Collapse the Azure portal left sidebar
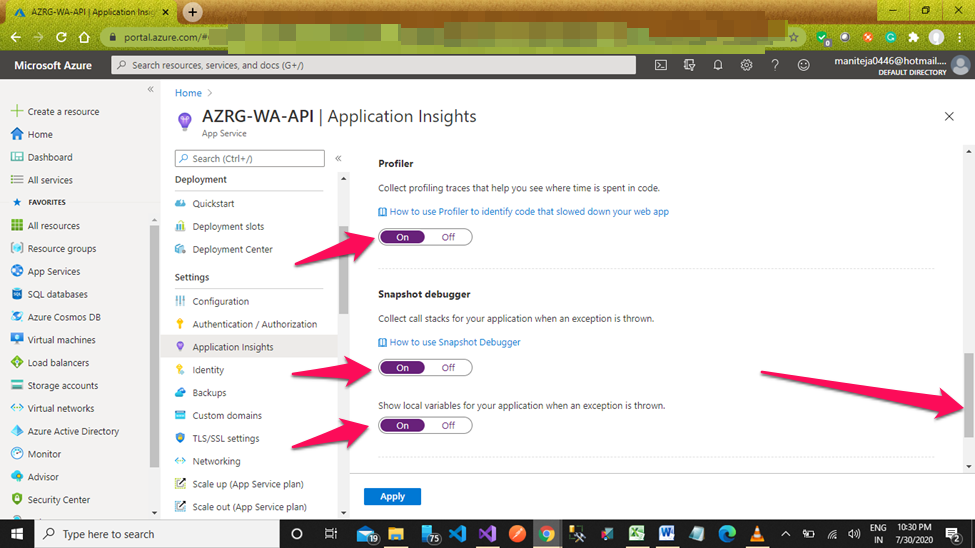975x548 pixels. (x=150, y=90)
